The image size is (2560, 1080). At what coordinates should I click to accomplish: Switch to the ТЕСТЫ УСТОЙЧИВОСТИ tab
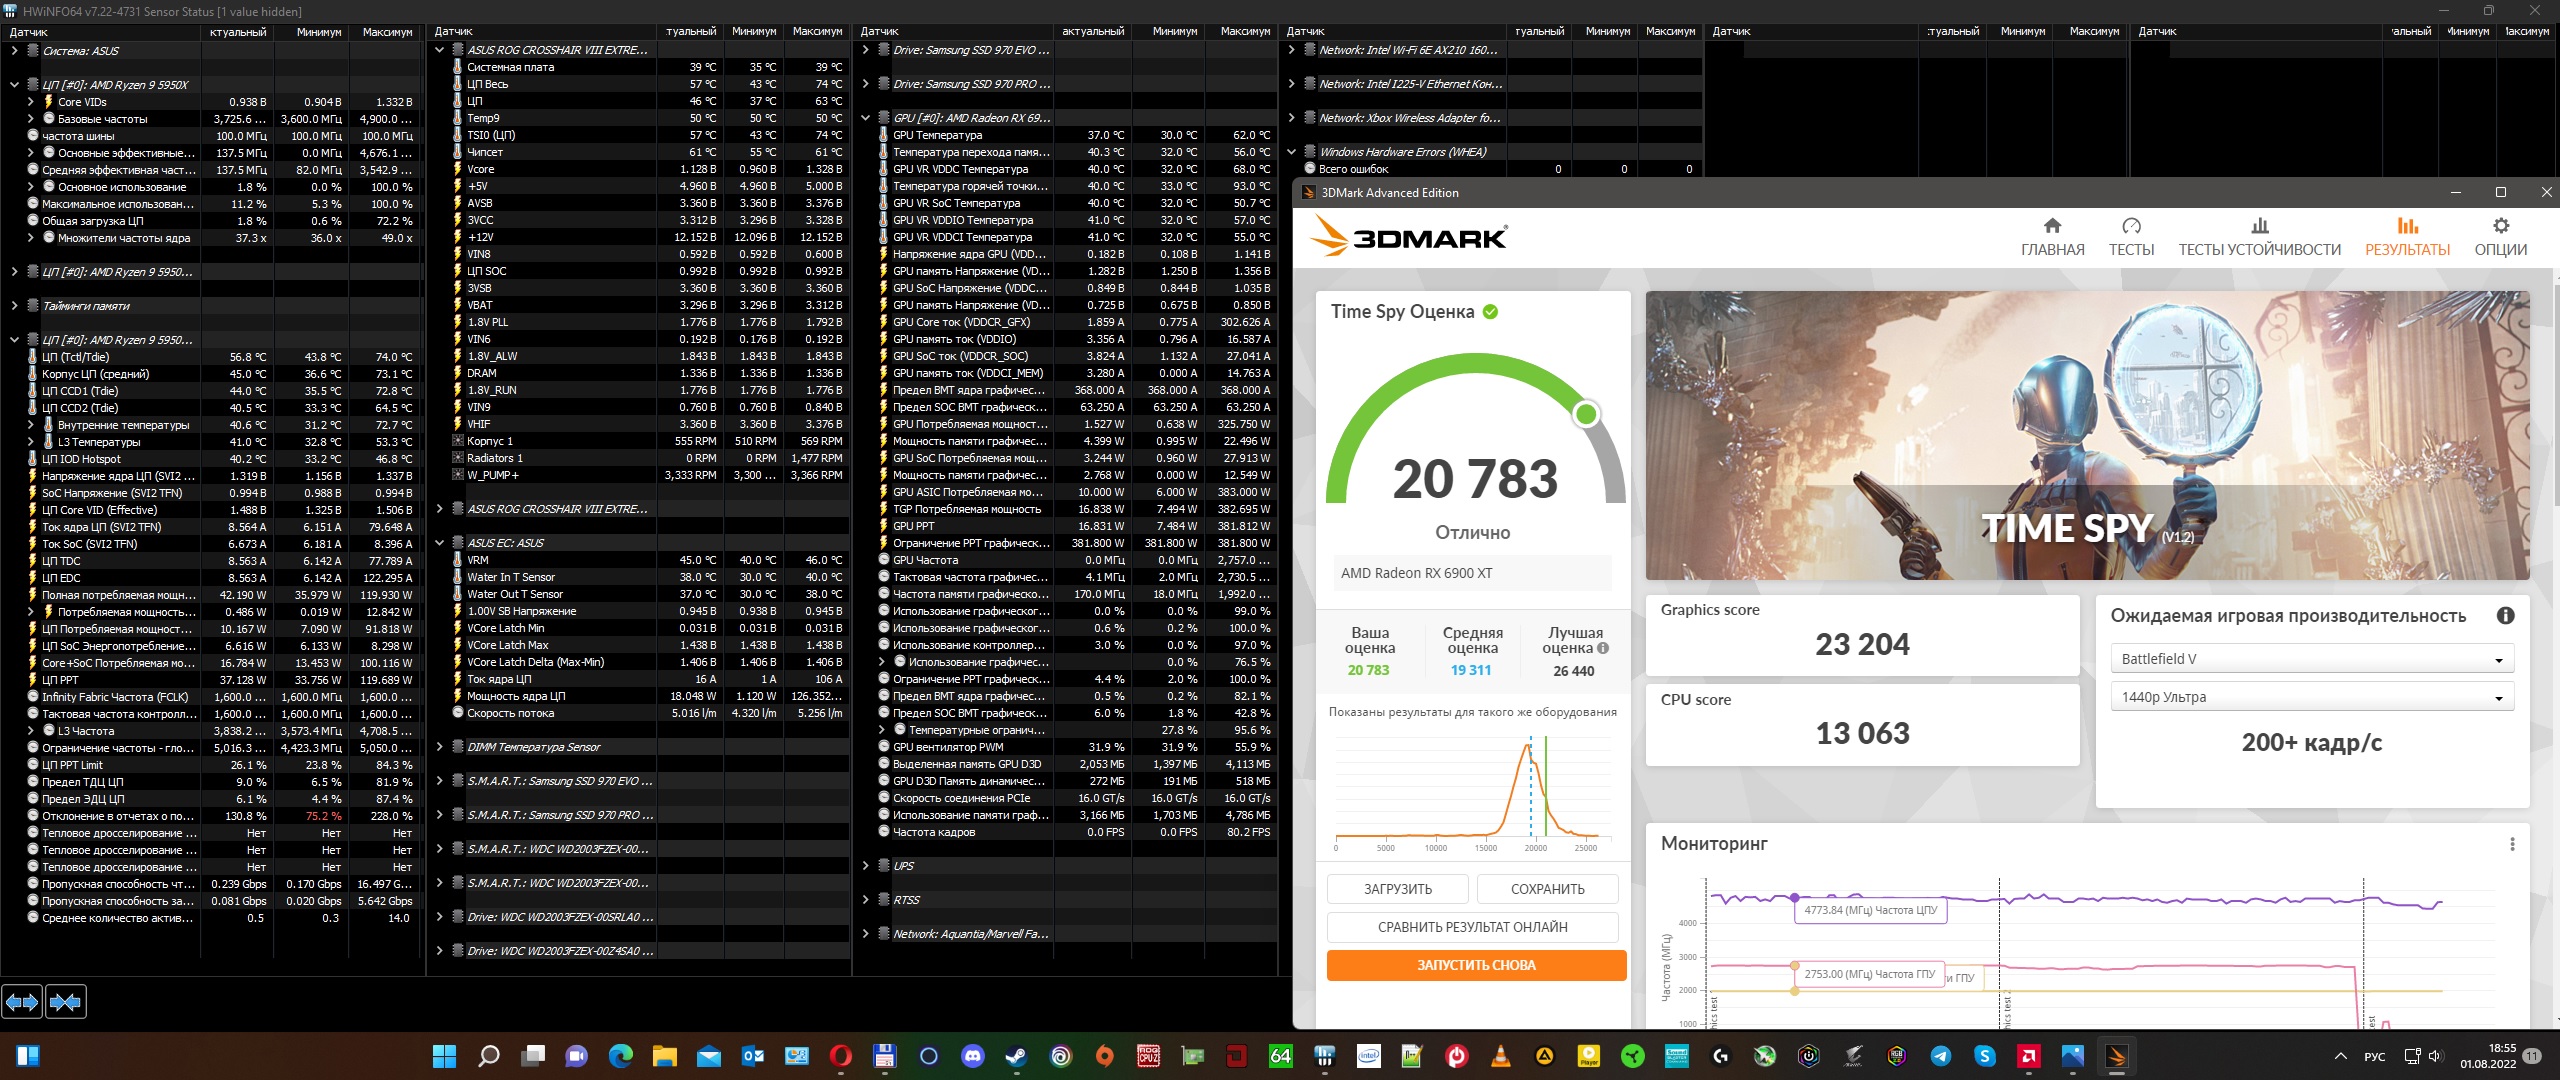[2259, 237]
